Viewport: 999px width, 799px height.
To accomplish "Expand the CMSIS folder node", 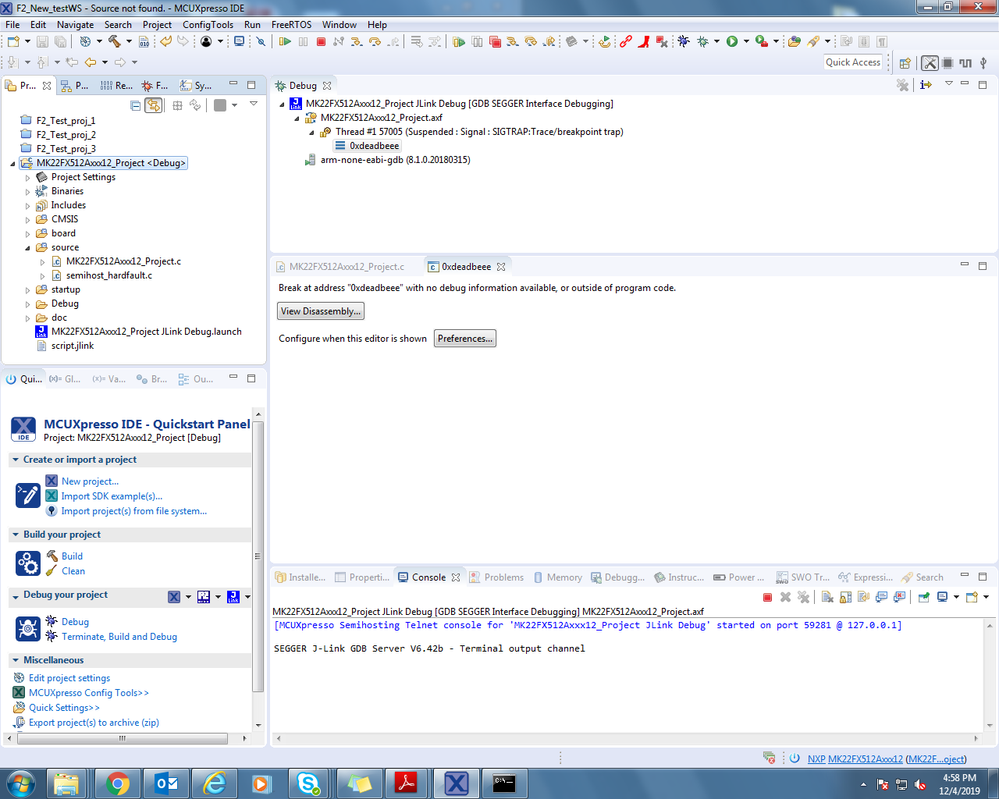I will [x=27, y=220].
